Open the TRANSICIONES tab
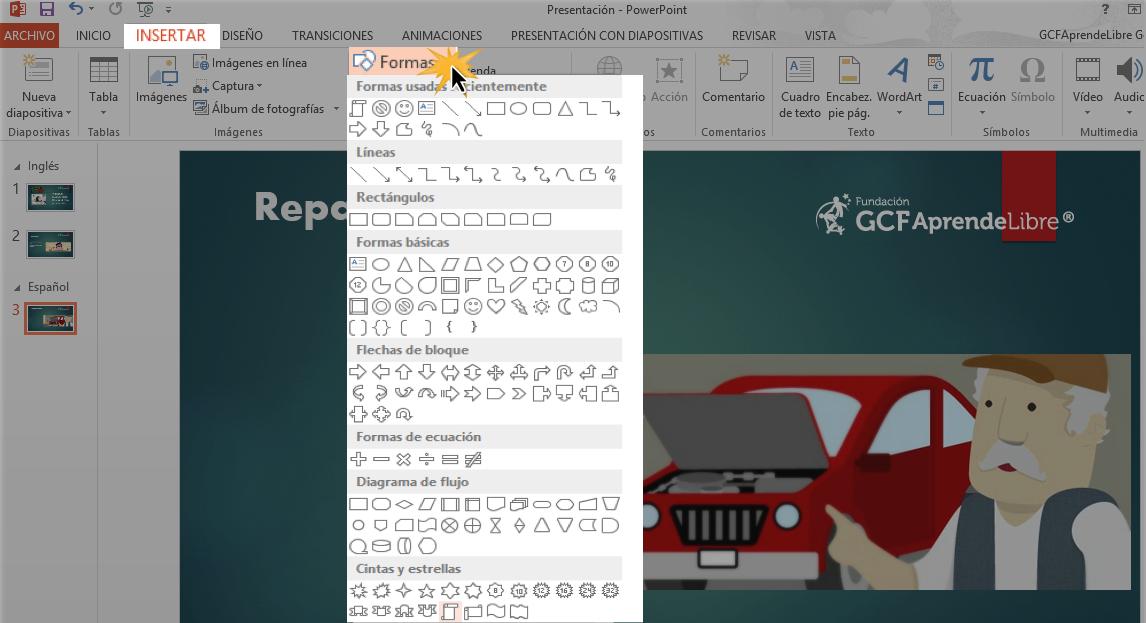The image size is (1146, 623). pyautogui.click(x=333, y=35)
